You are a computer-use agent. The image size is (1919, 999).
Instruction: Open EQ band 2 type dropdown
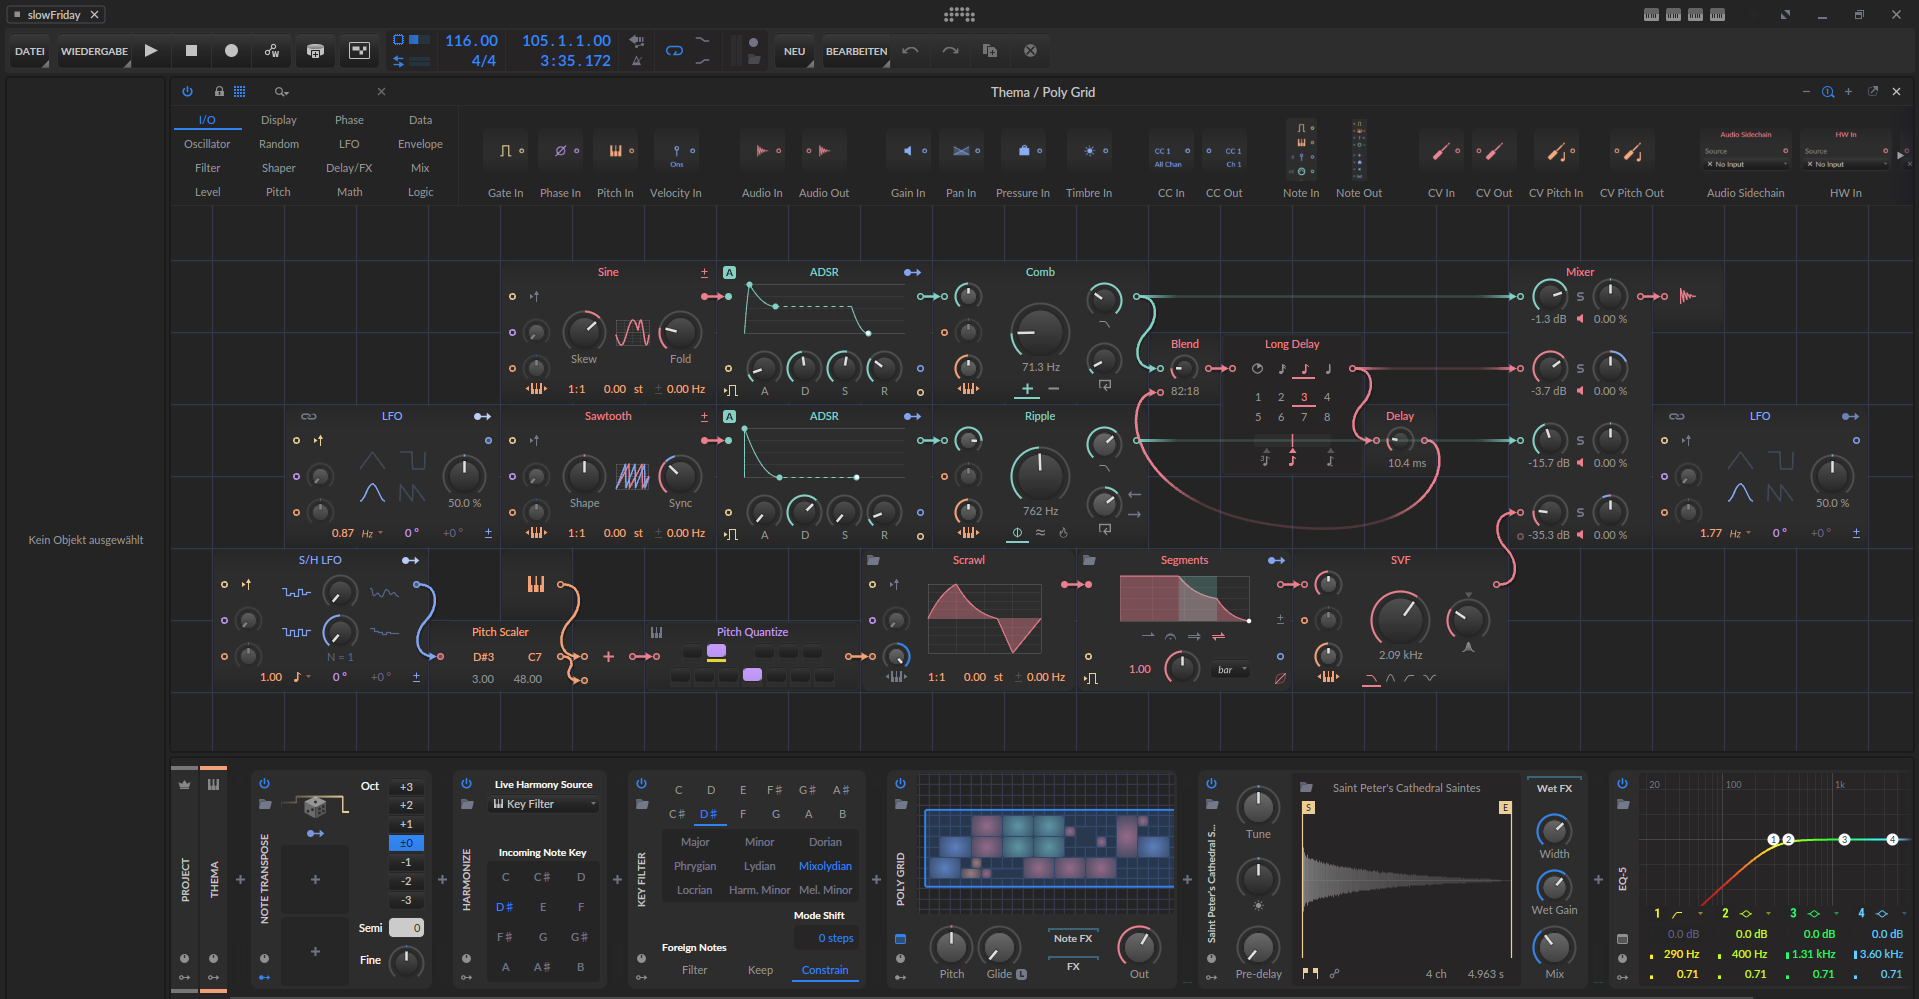[1754, 913]
